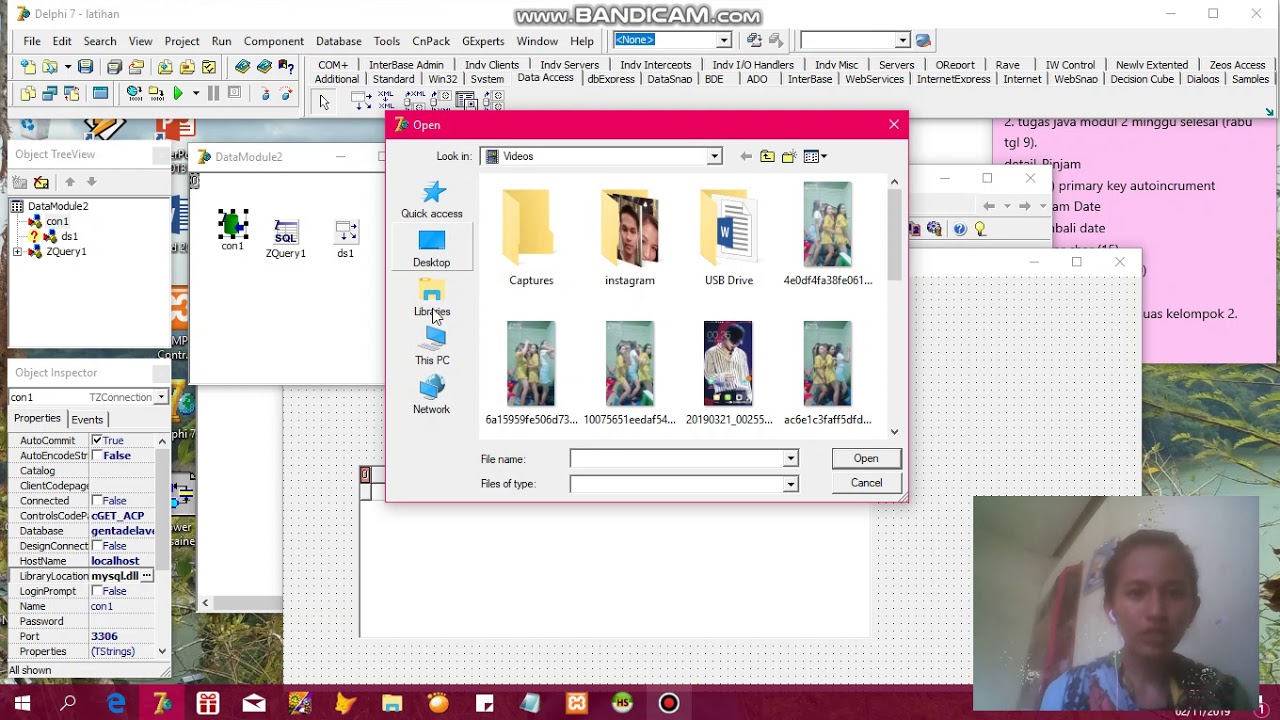Switch to Events tab in Object Inspector
Screen dimensions: 1280x720
[x=87, y=419]
